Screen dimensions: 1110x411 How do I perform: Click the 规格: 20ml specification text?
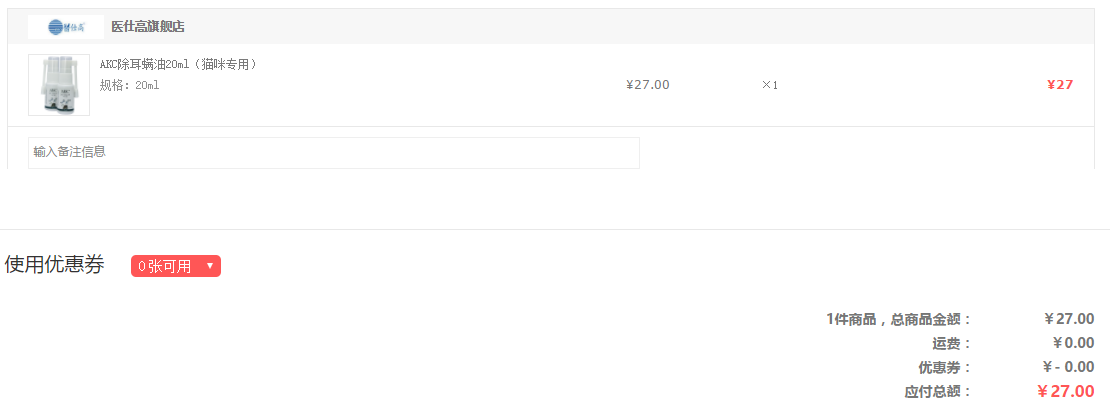click(x=130, y=85)
